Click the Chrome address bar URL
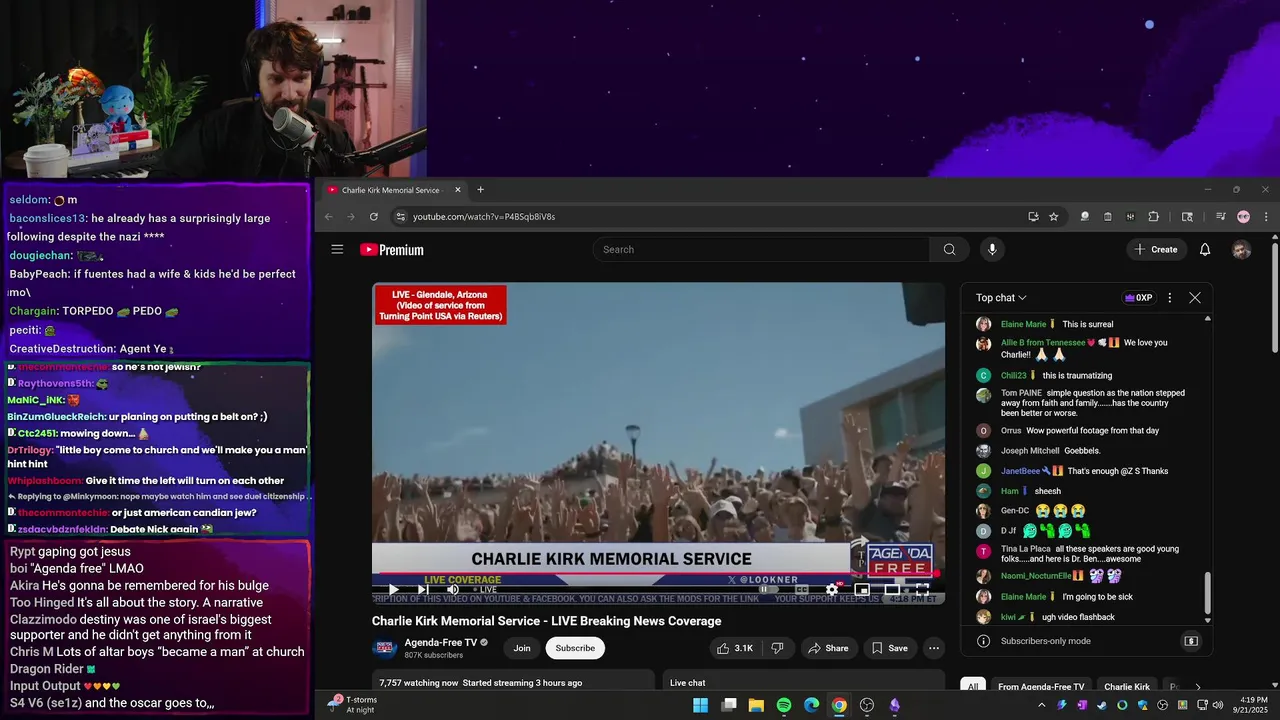 [x=484, y=216]
